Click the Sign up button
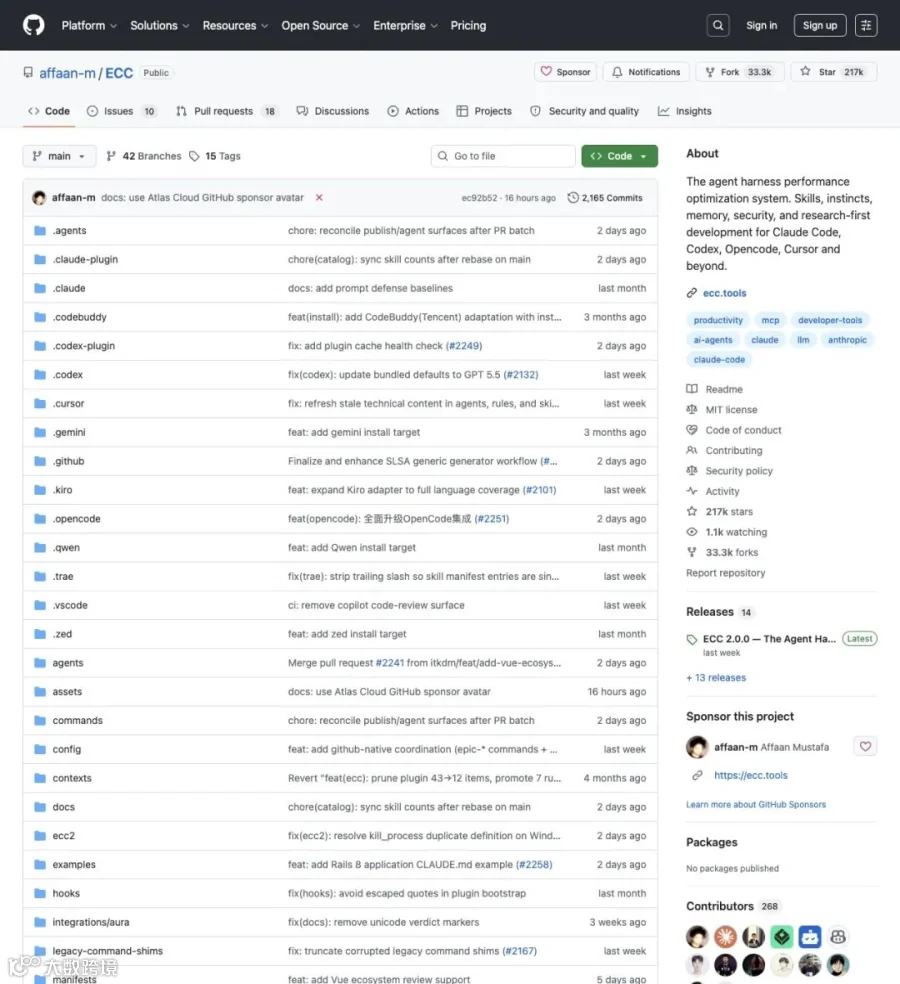 (x=820, y=26)
